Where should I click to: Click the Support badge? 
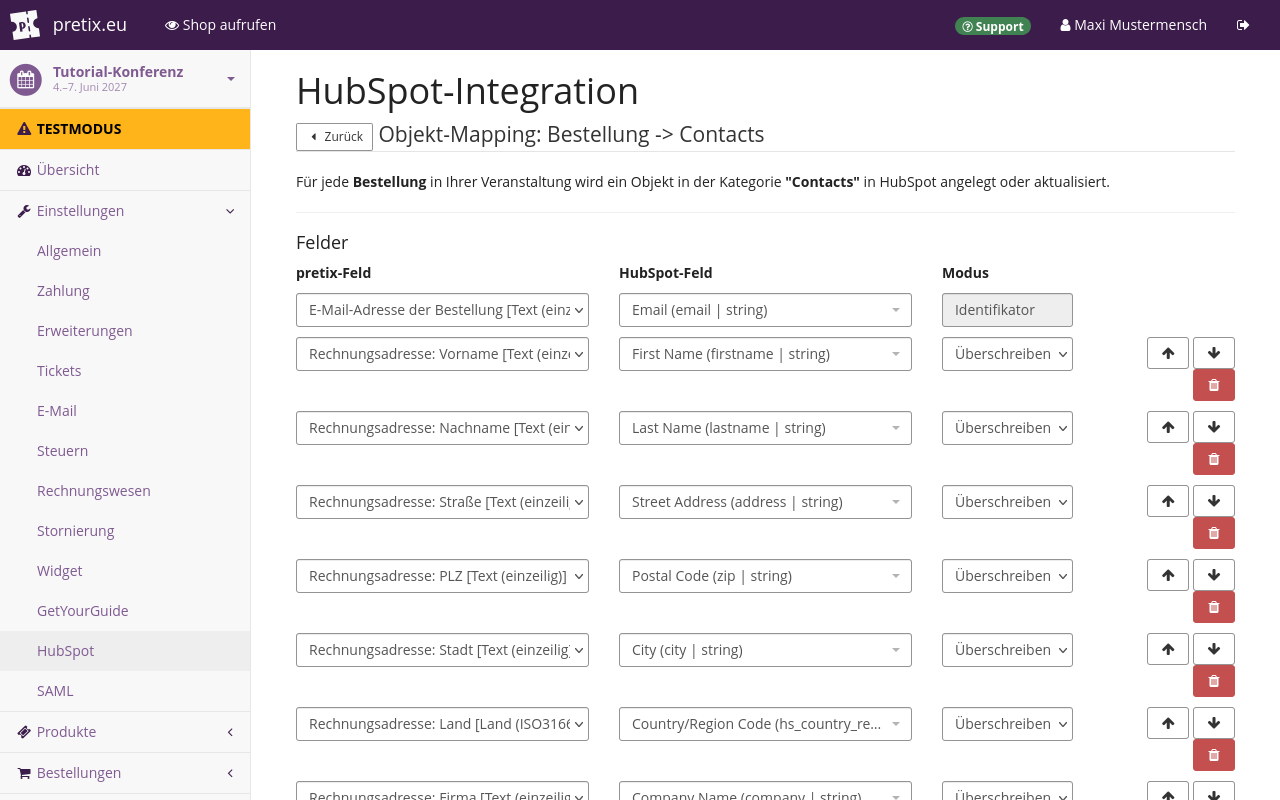(993, 26)
